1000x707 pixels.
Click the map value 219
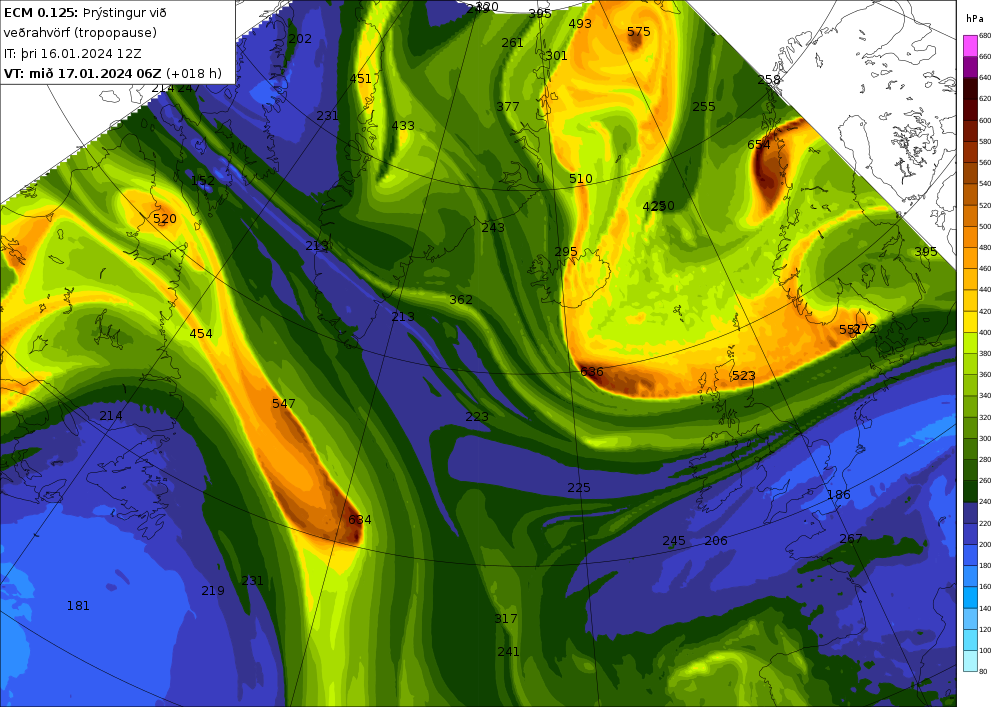(x=213, y=590)
